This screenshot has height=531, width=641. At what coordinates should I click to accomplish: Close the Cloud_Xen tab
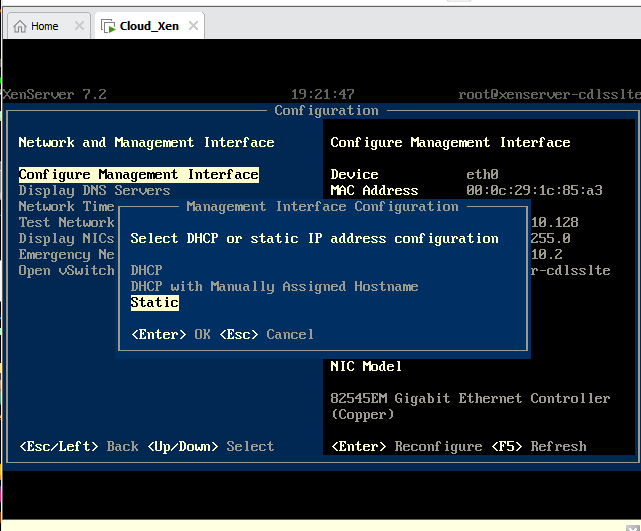pyautogui.click(x=193, y=26)
